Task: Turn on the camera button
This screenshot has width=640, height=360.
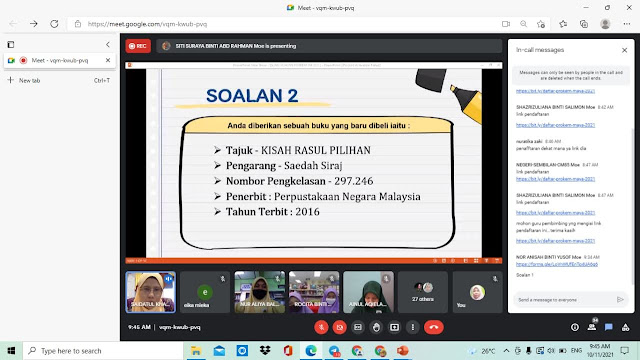Action: tap(340, 327)
